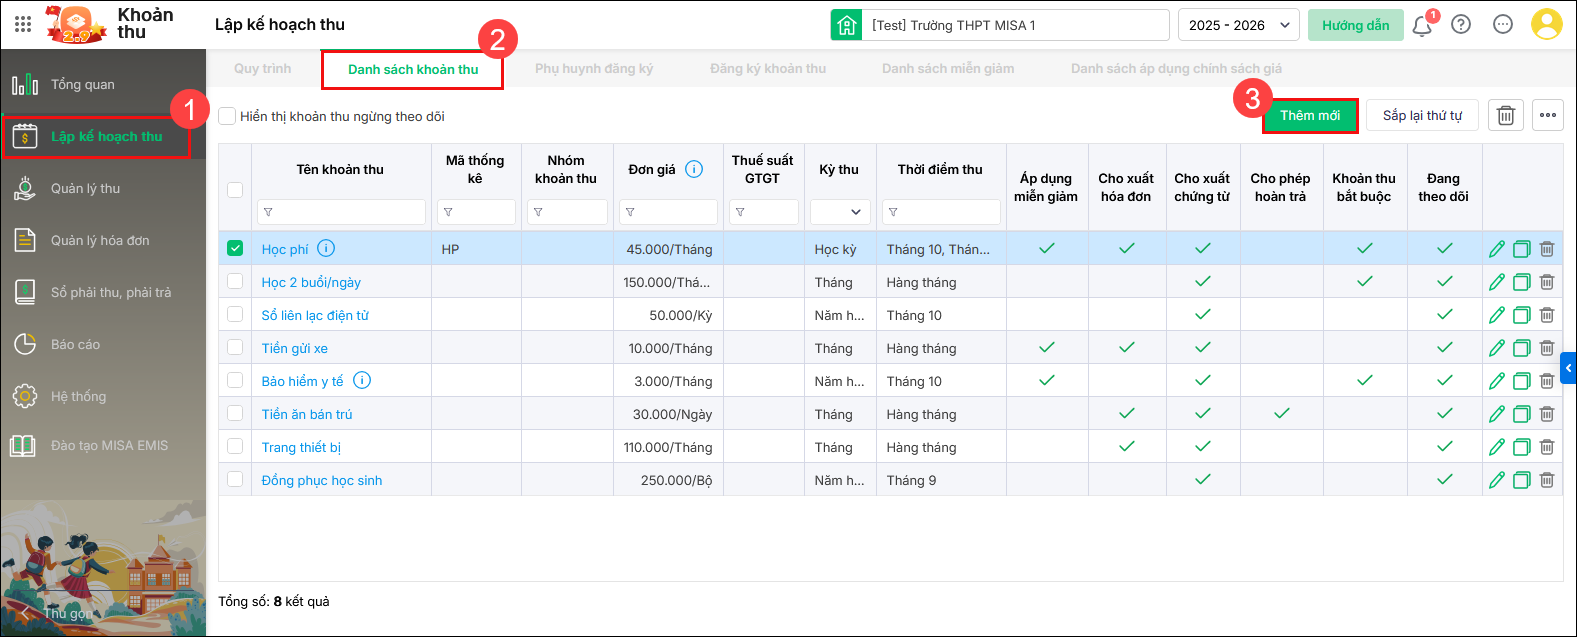The height and width of the screenshot is (637, 1577).
Task: Open the user avatar profile icon
Action: point(1546,25)
